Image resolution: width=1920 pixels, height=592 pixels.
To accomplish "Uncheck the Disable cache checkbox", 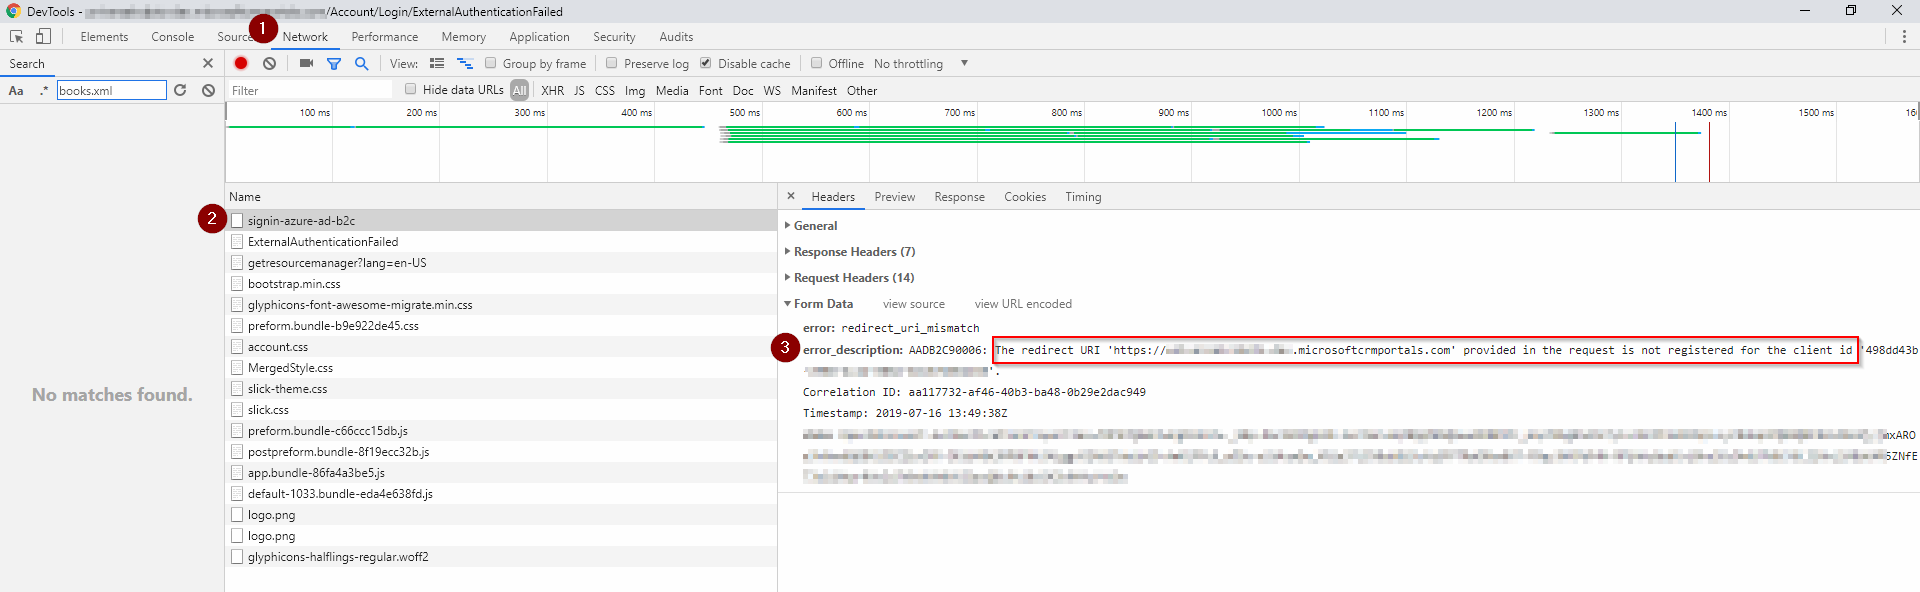I will pyautogui.click(x=706, y=63).
